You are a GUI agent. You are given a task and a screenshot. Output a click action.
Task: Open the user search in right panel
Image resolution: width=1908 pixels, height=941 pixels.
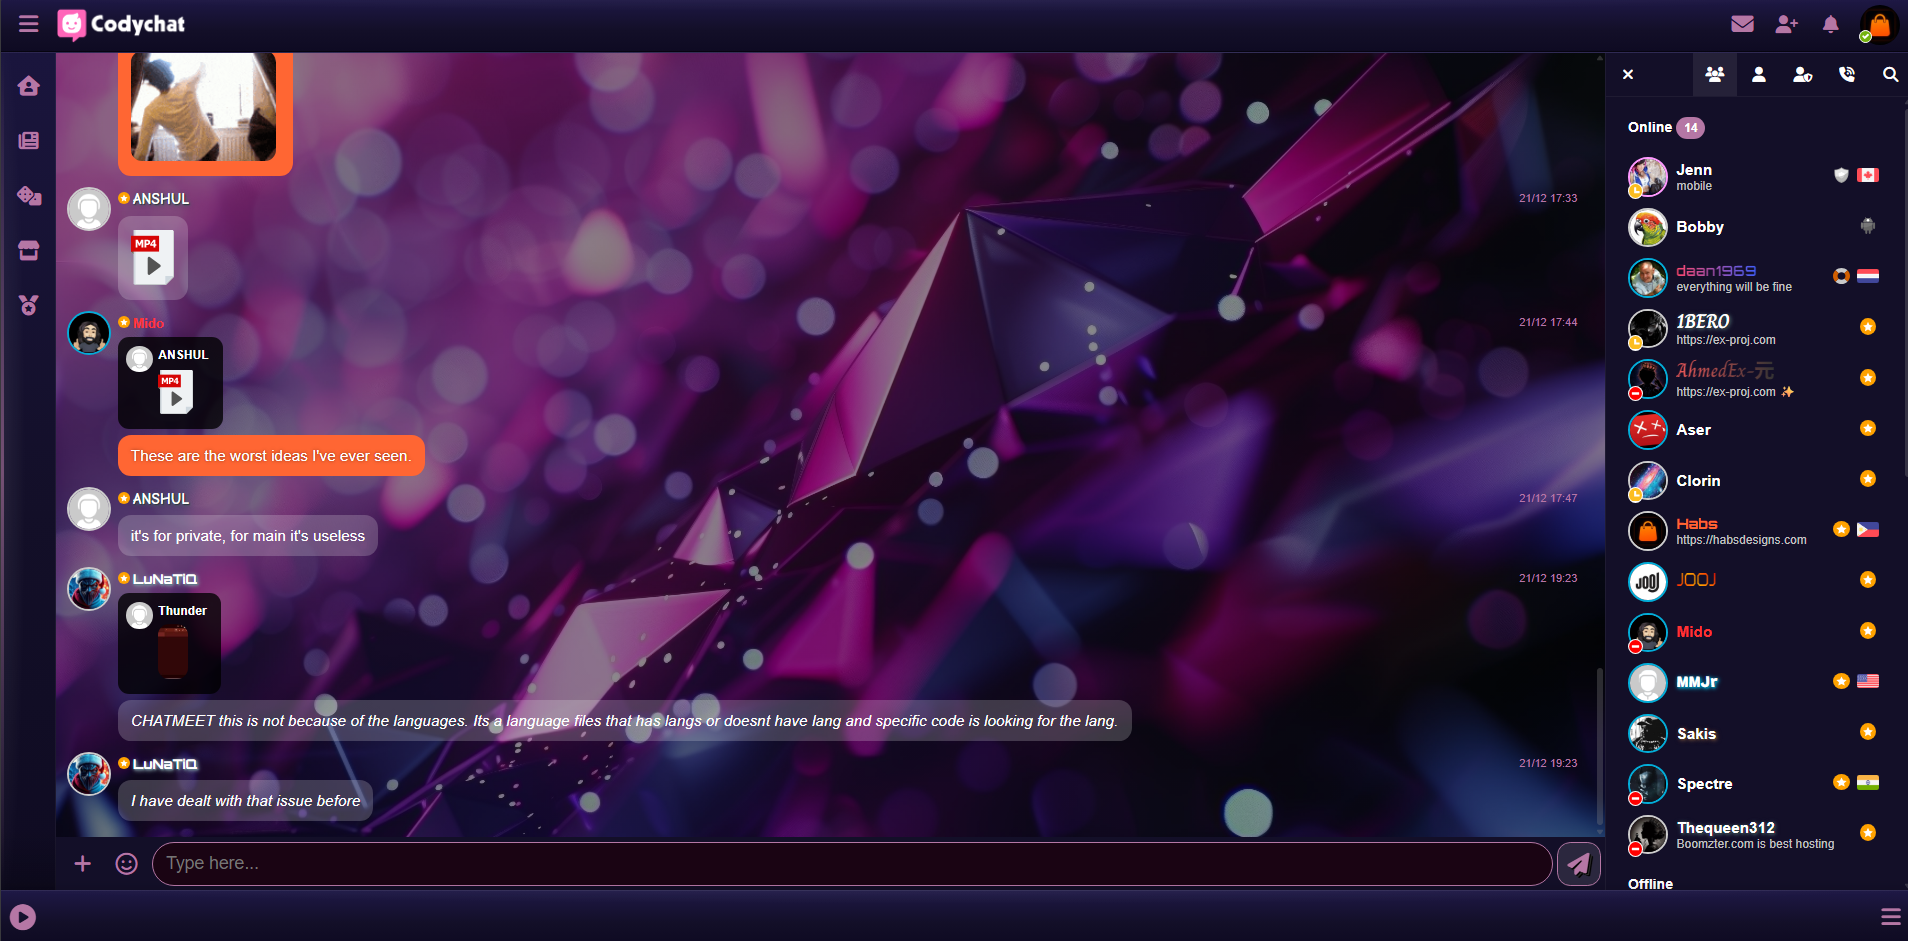(x=1890, y=75)
